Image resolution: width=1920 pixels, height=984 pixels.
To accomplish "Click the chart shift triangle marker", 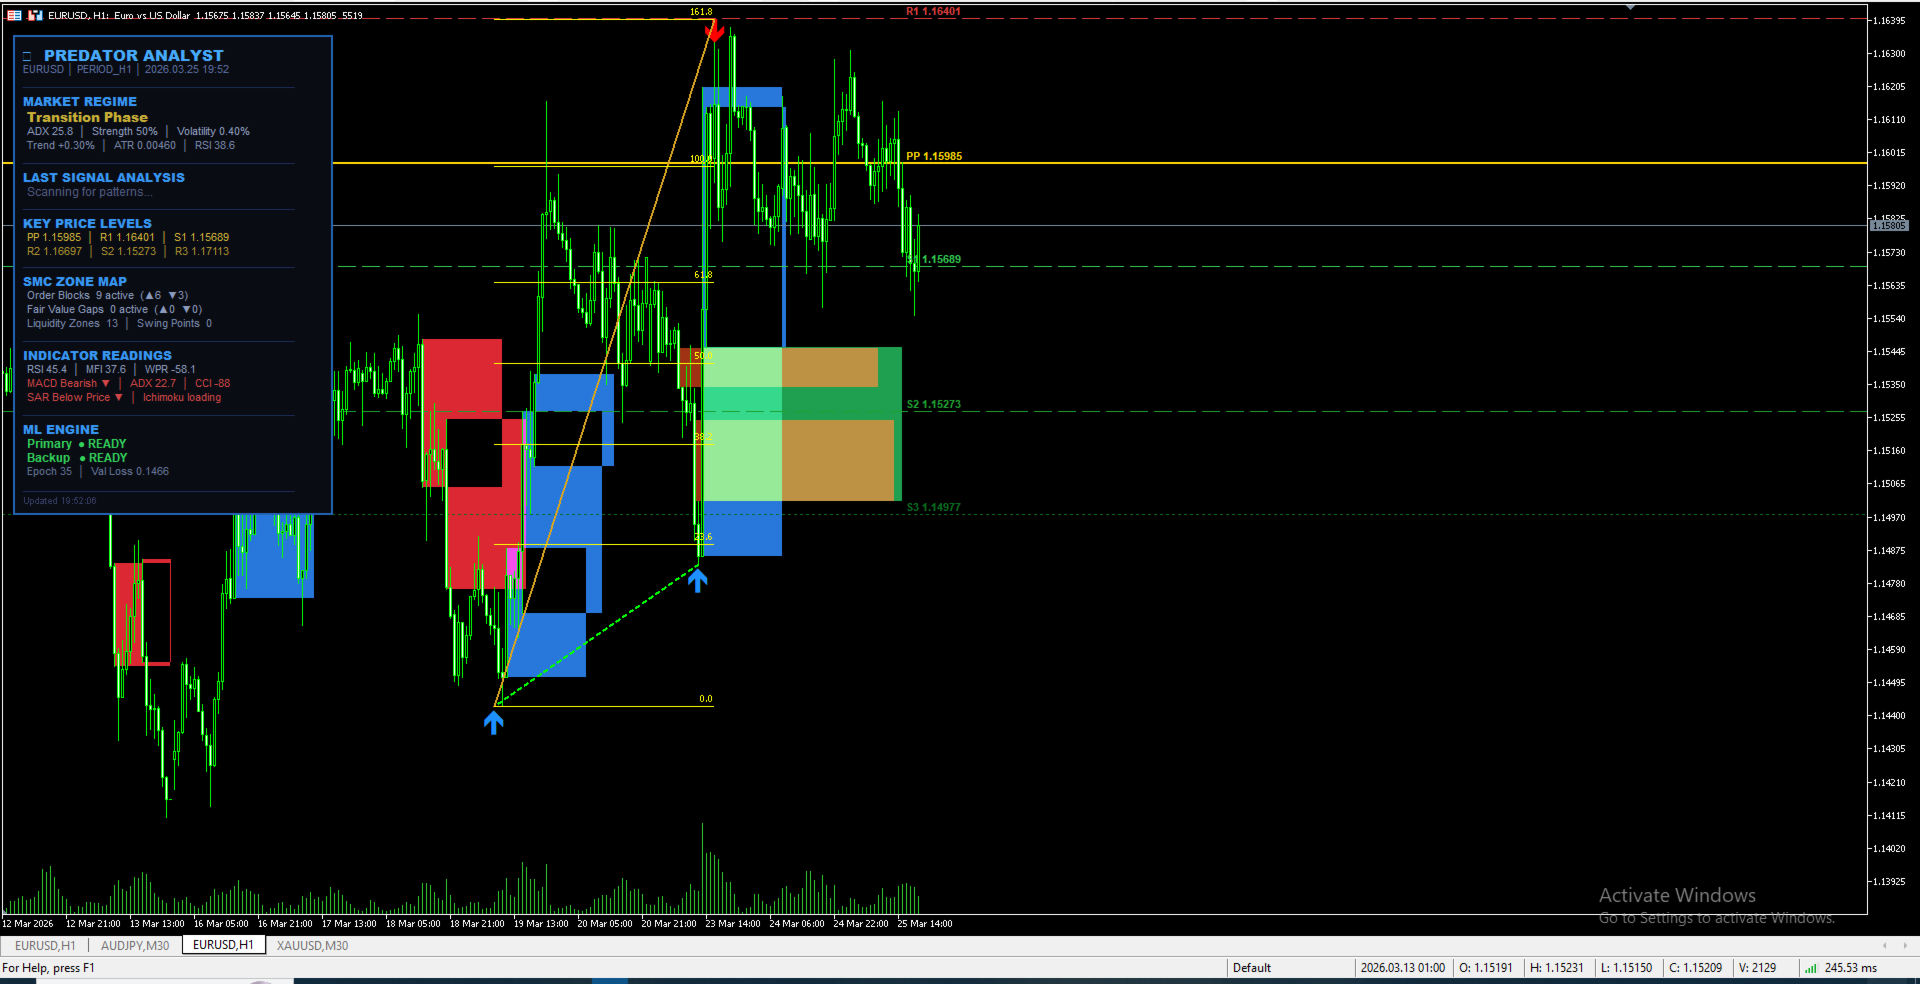I will tap(1630, 7).
